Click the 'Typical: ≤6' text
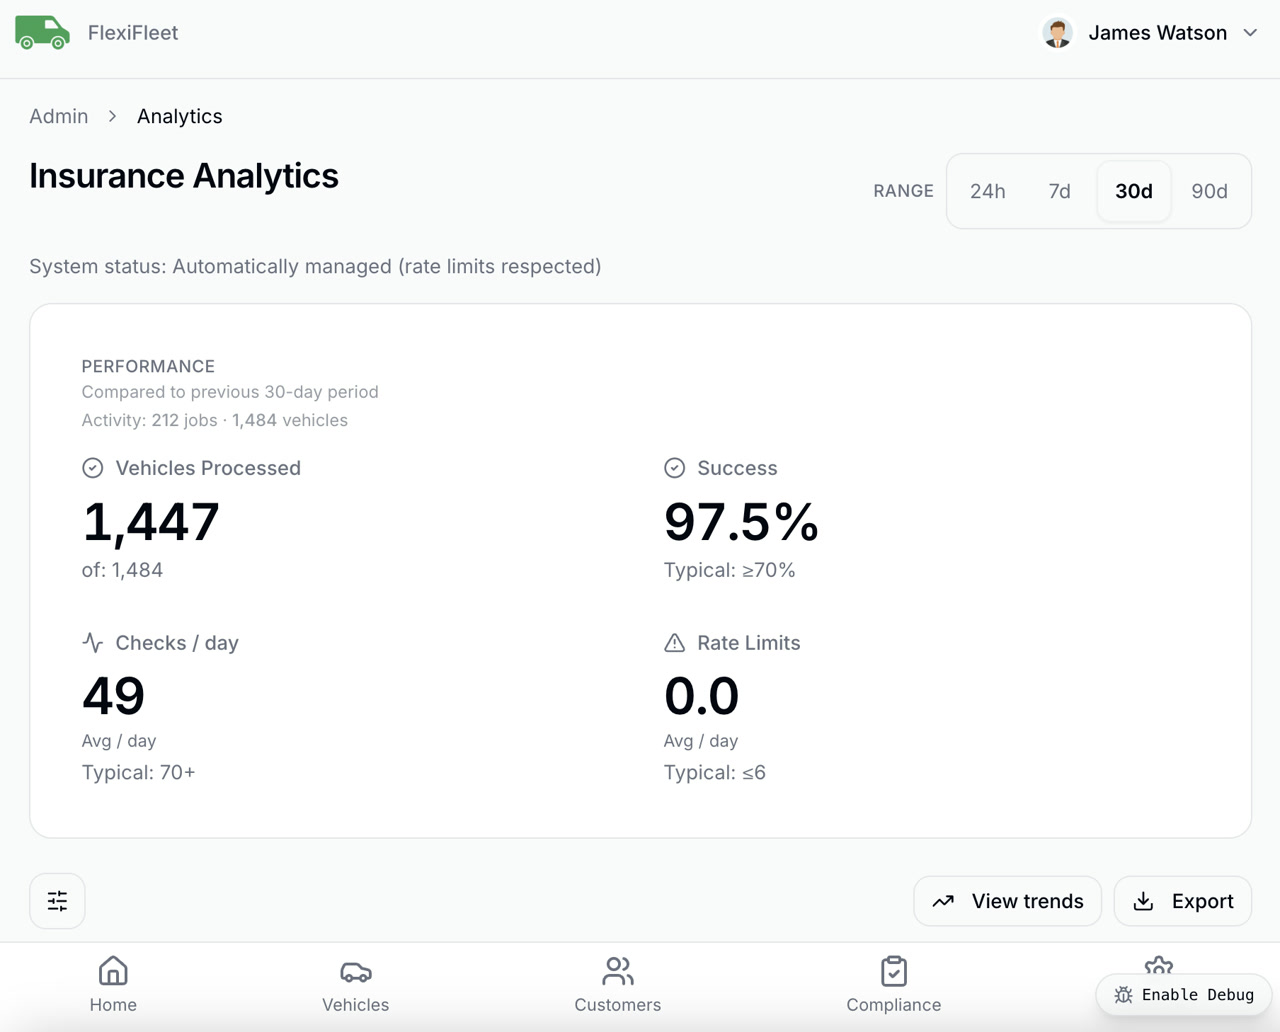1280x1032 pixels. tap(715, 772)
